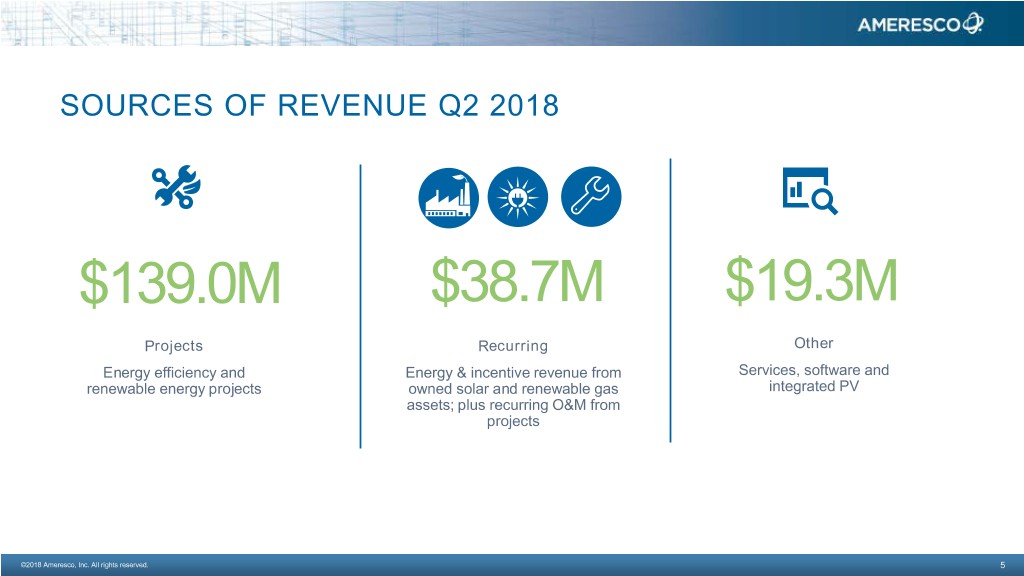Image resolution: width=1024 pixels, height=576 pixels.
Task: Click the slide number 5 in footer
Action: coord(1002,566)
